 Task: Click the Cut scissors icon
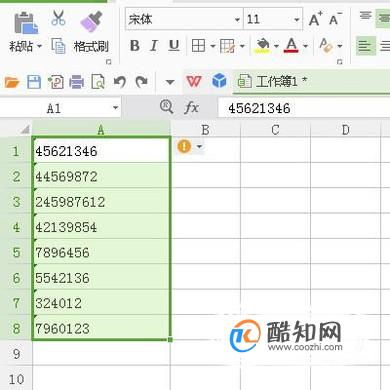[59, 18]
